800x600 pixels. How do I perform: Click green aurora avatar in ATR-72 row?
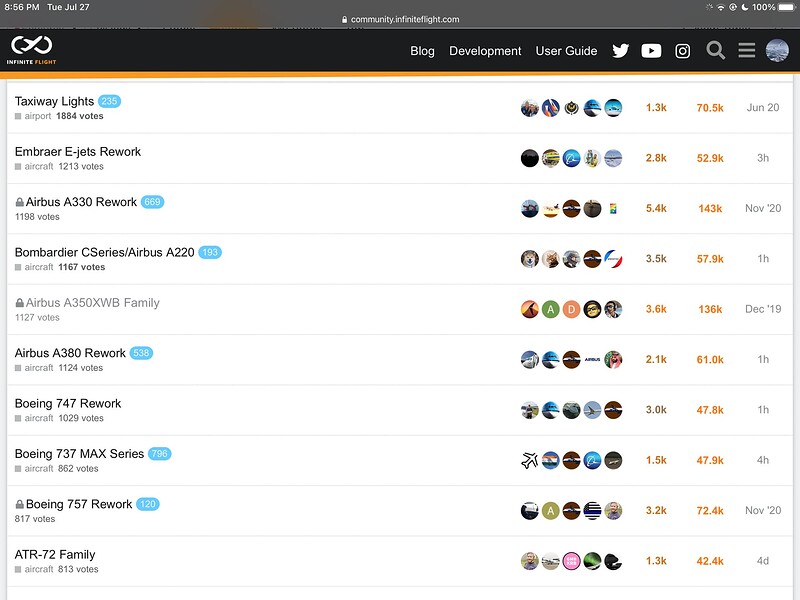pos(592,561)
